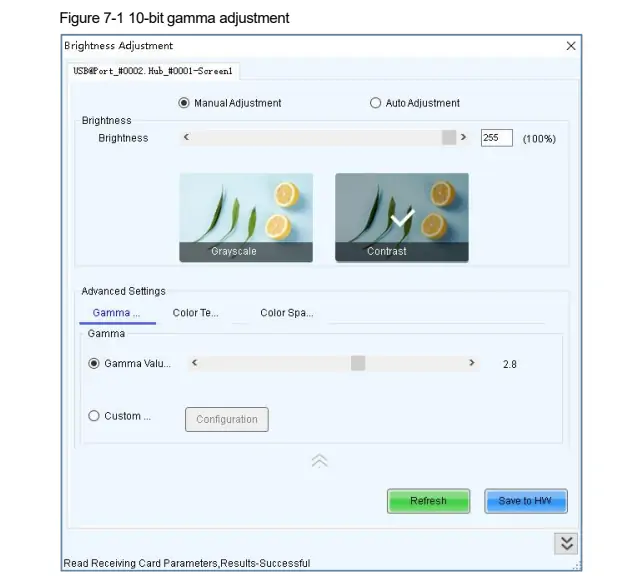Click the brightness slider right arrow
The width and height of the screenshot is (631, 582).
(462, 138)
